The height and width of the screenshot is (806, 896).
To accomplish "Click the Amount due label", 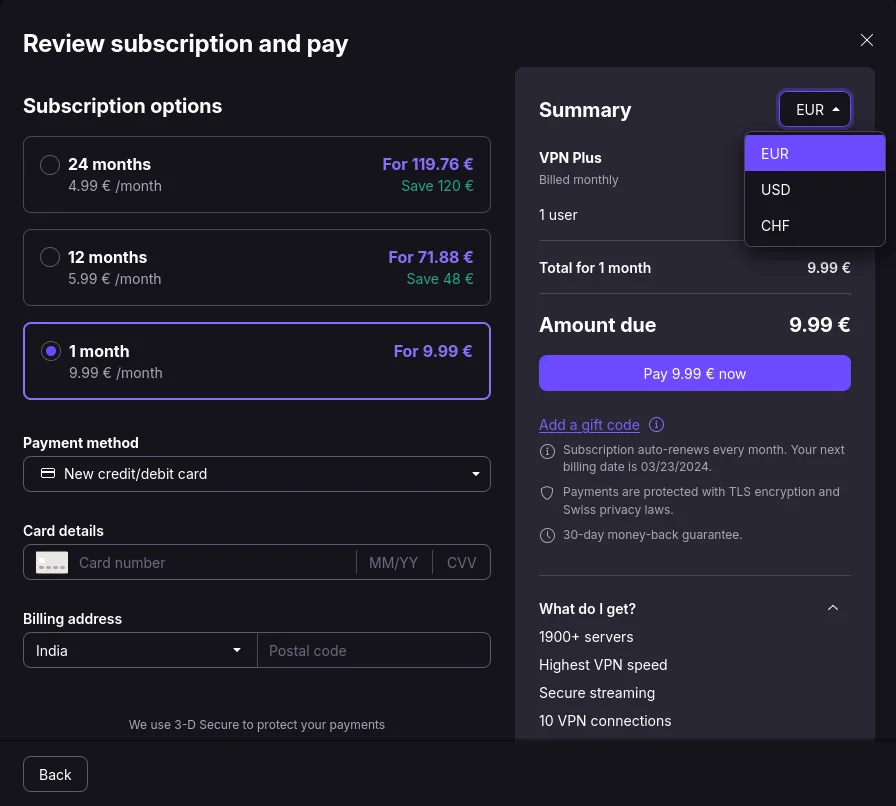I will click(598, 325).
